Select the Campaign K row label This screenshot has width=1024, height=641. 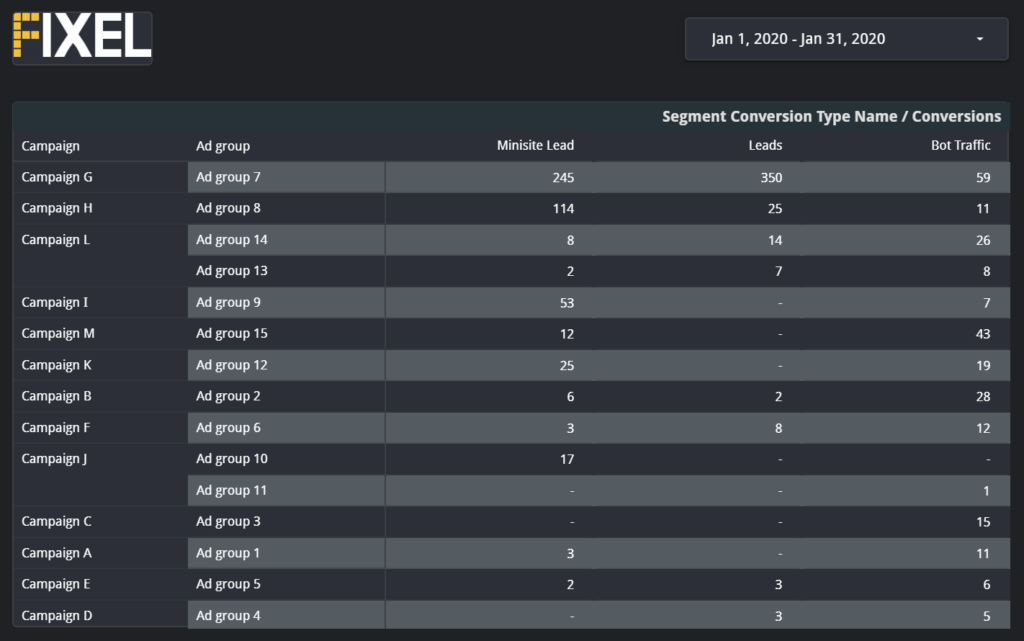pos(56,365)
